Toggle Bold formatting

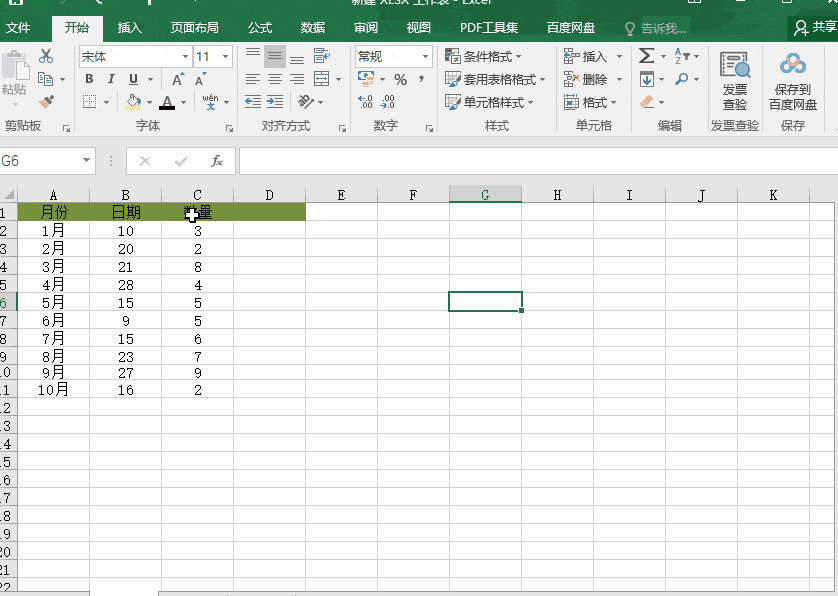pos(89,79)
